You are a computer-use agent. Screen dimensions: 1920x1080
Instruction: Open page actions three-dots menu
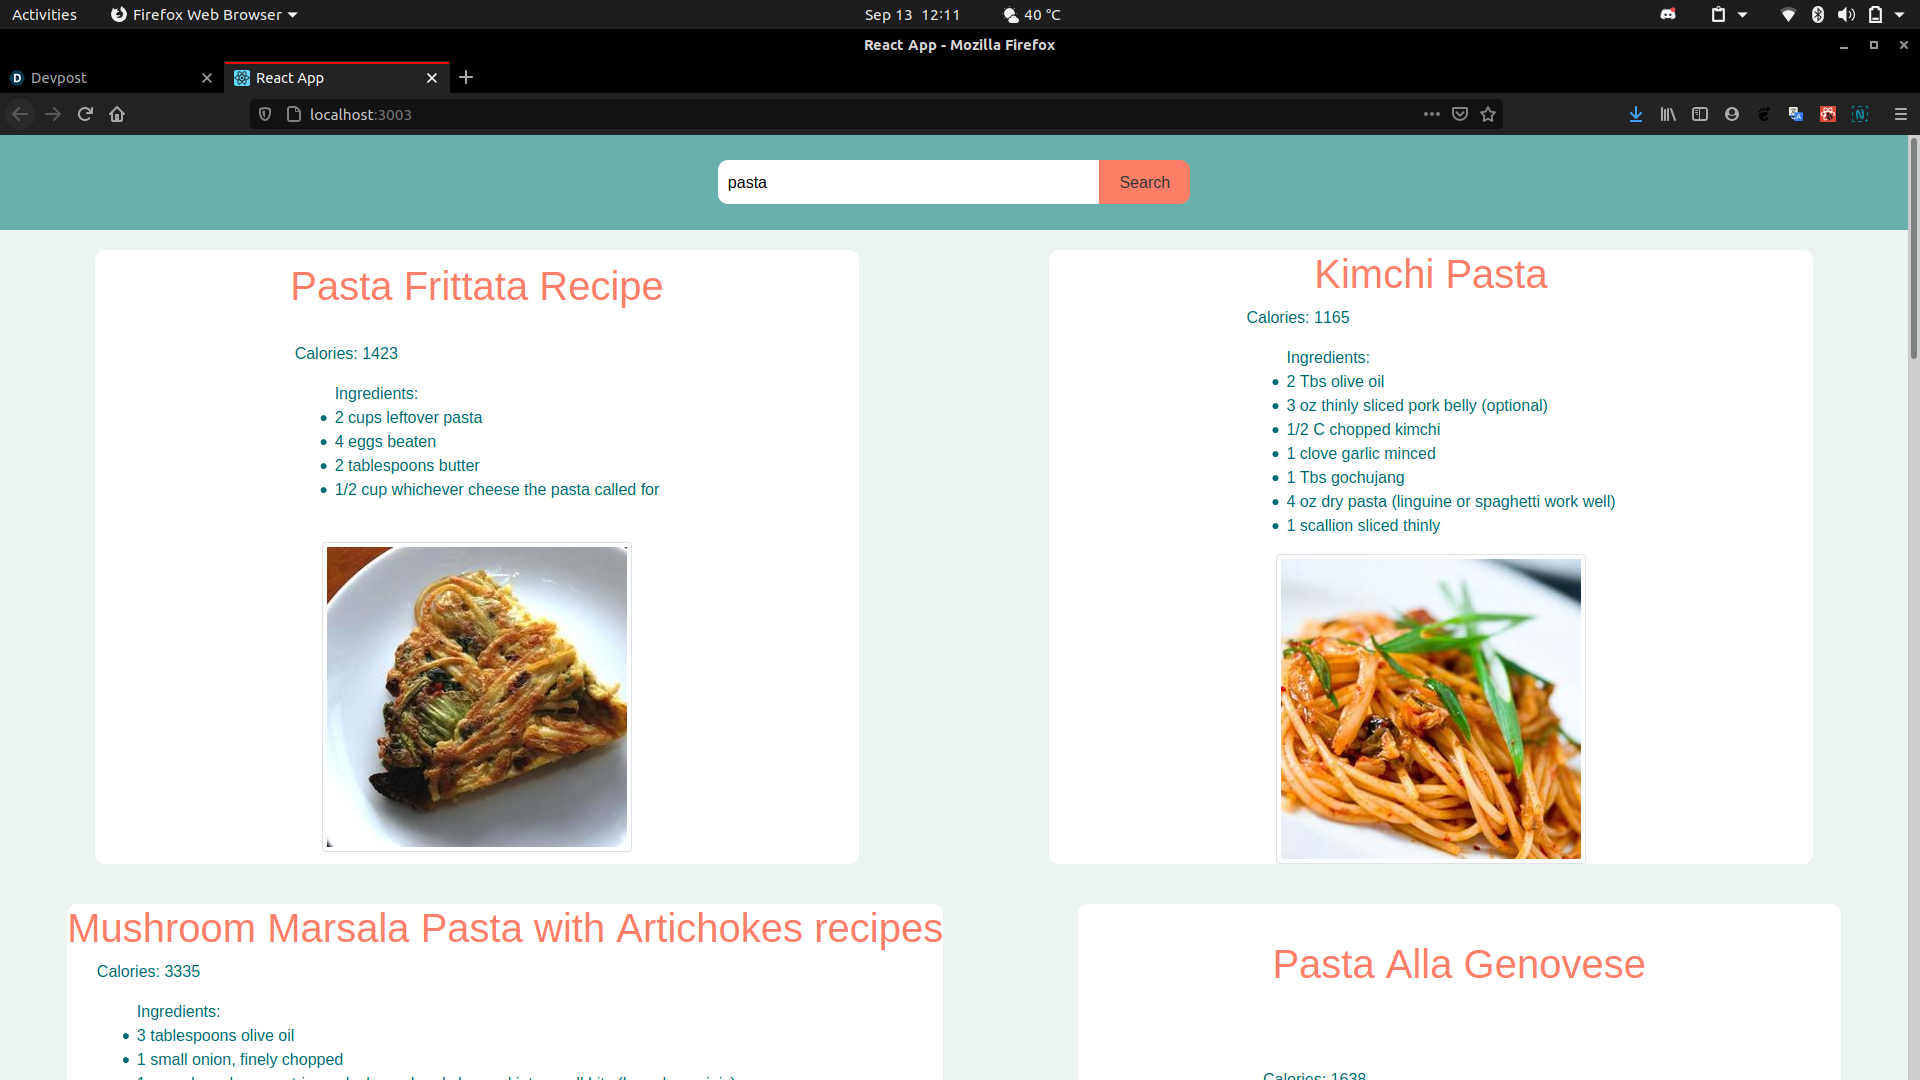click(1432, 114)
